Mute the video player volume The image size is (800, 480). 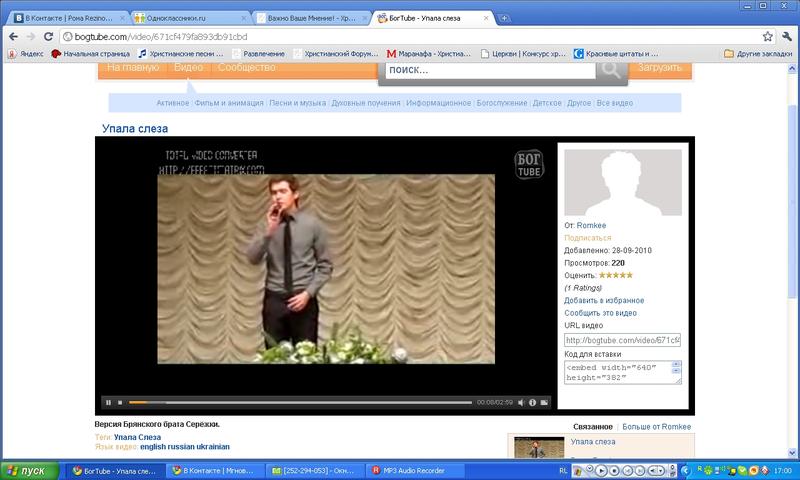(518, 403)
